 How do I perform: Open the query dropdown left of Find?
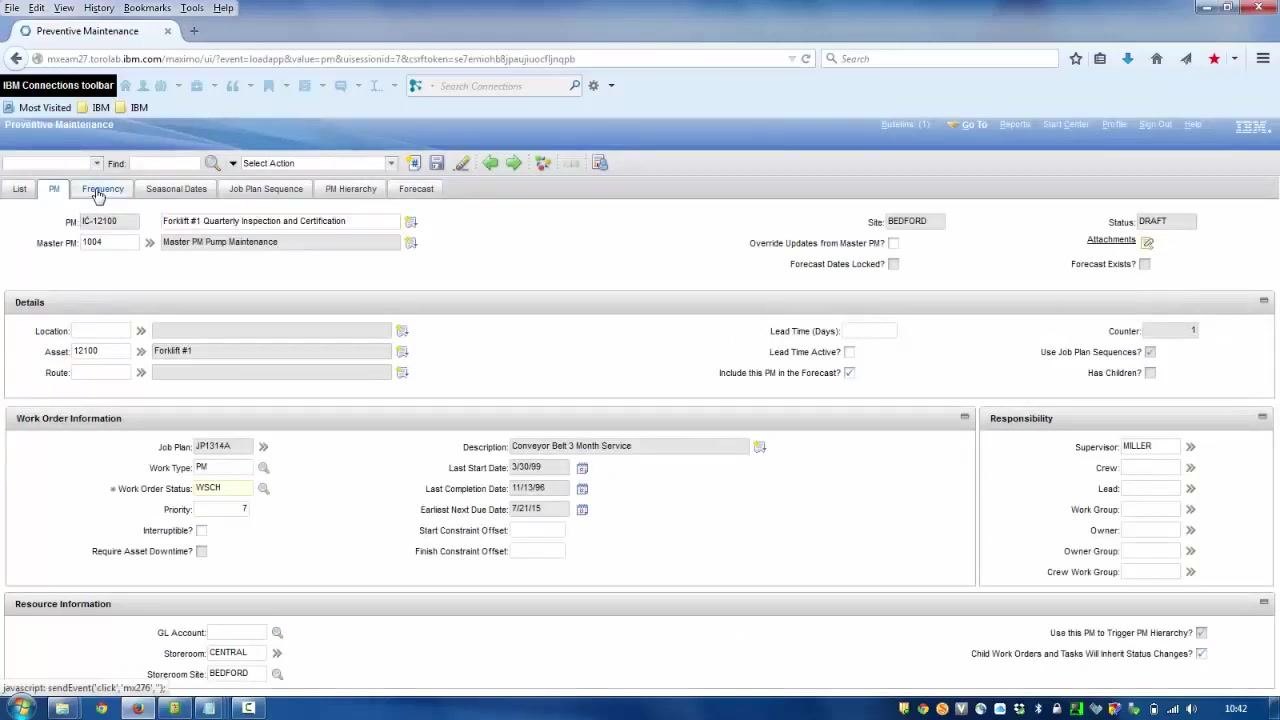(x=96, y=163)
